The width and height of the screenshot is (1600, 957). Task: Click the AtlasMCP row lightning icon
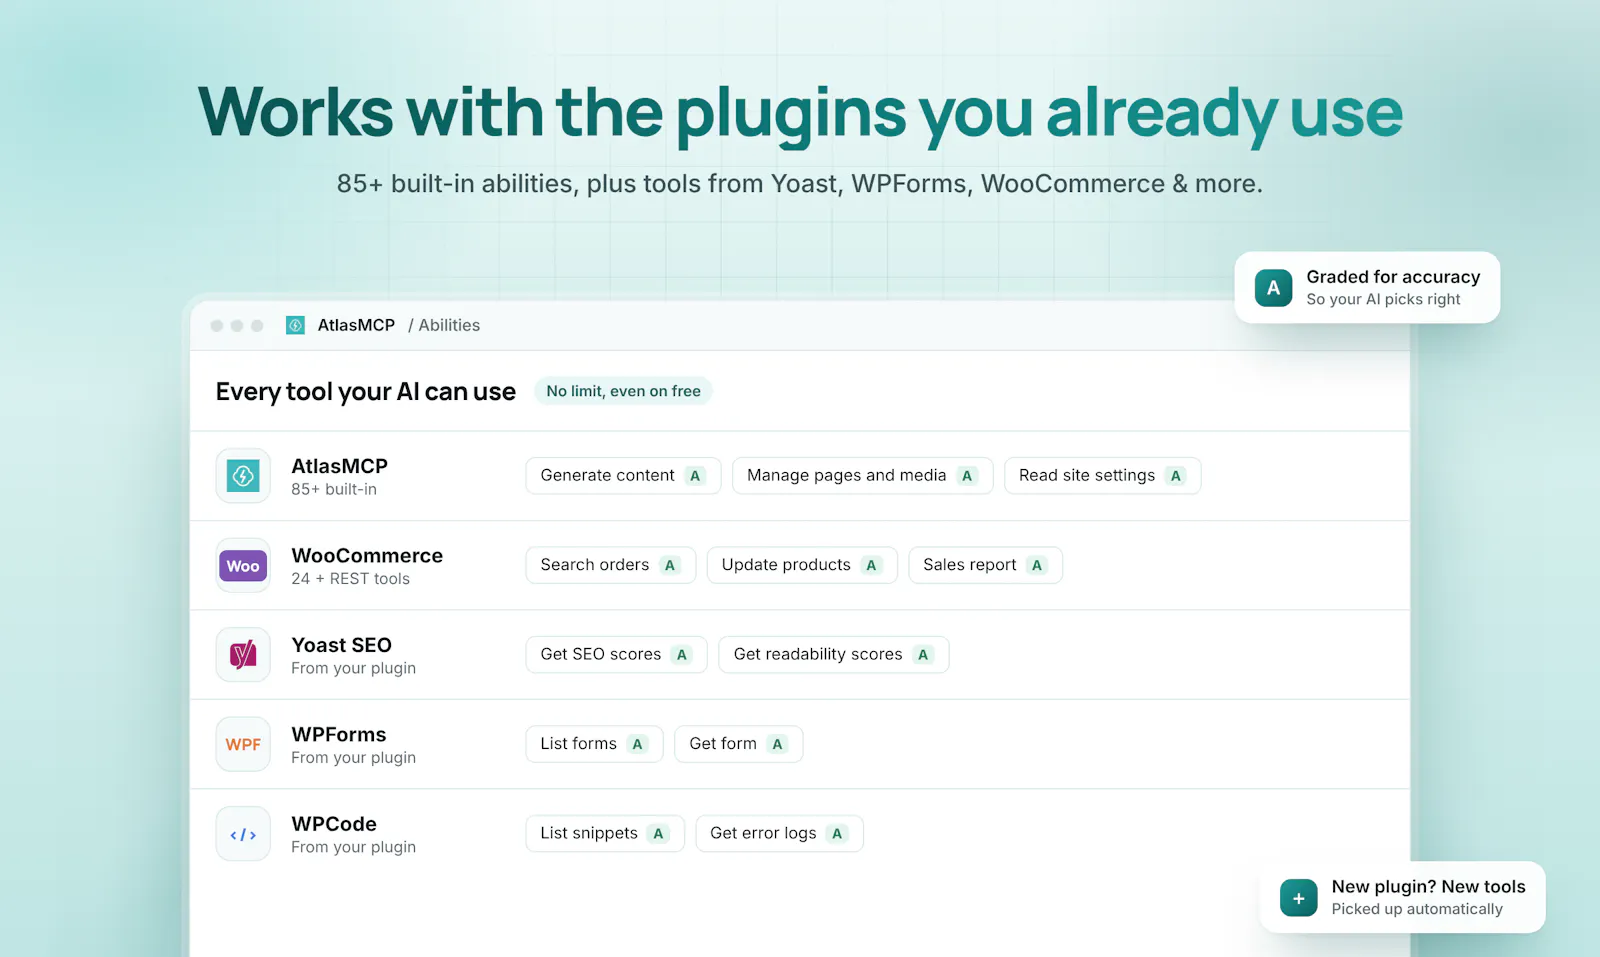click(243, 476)
